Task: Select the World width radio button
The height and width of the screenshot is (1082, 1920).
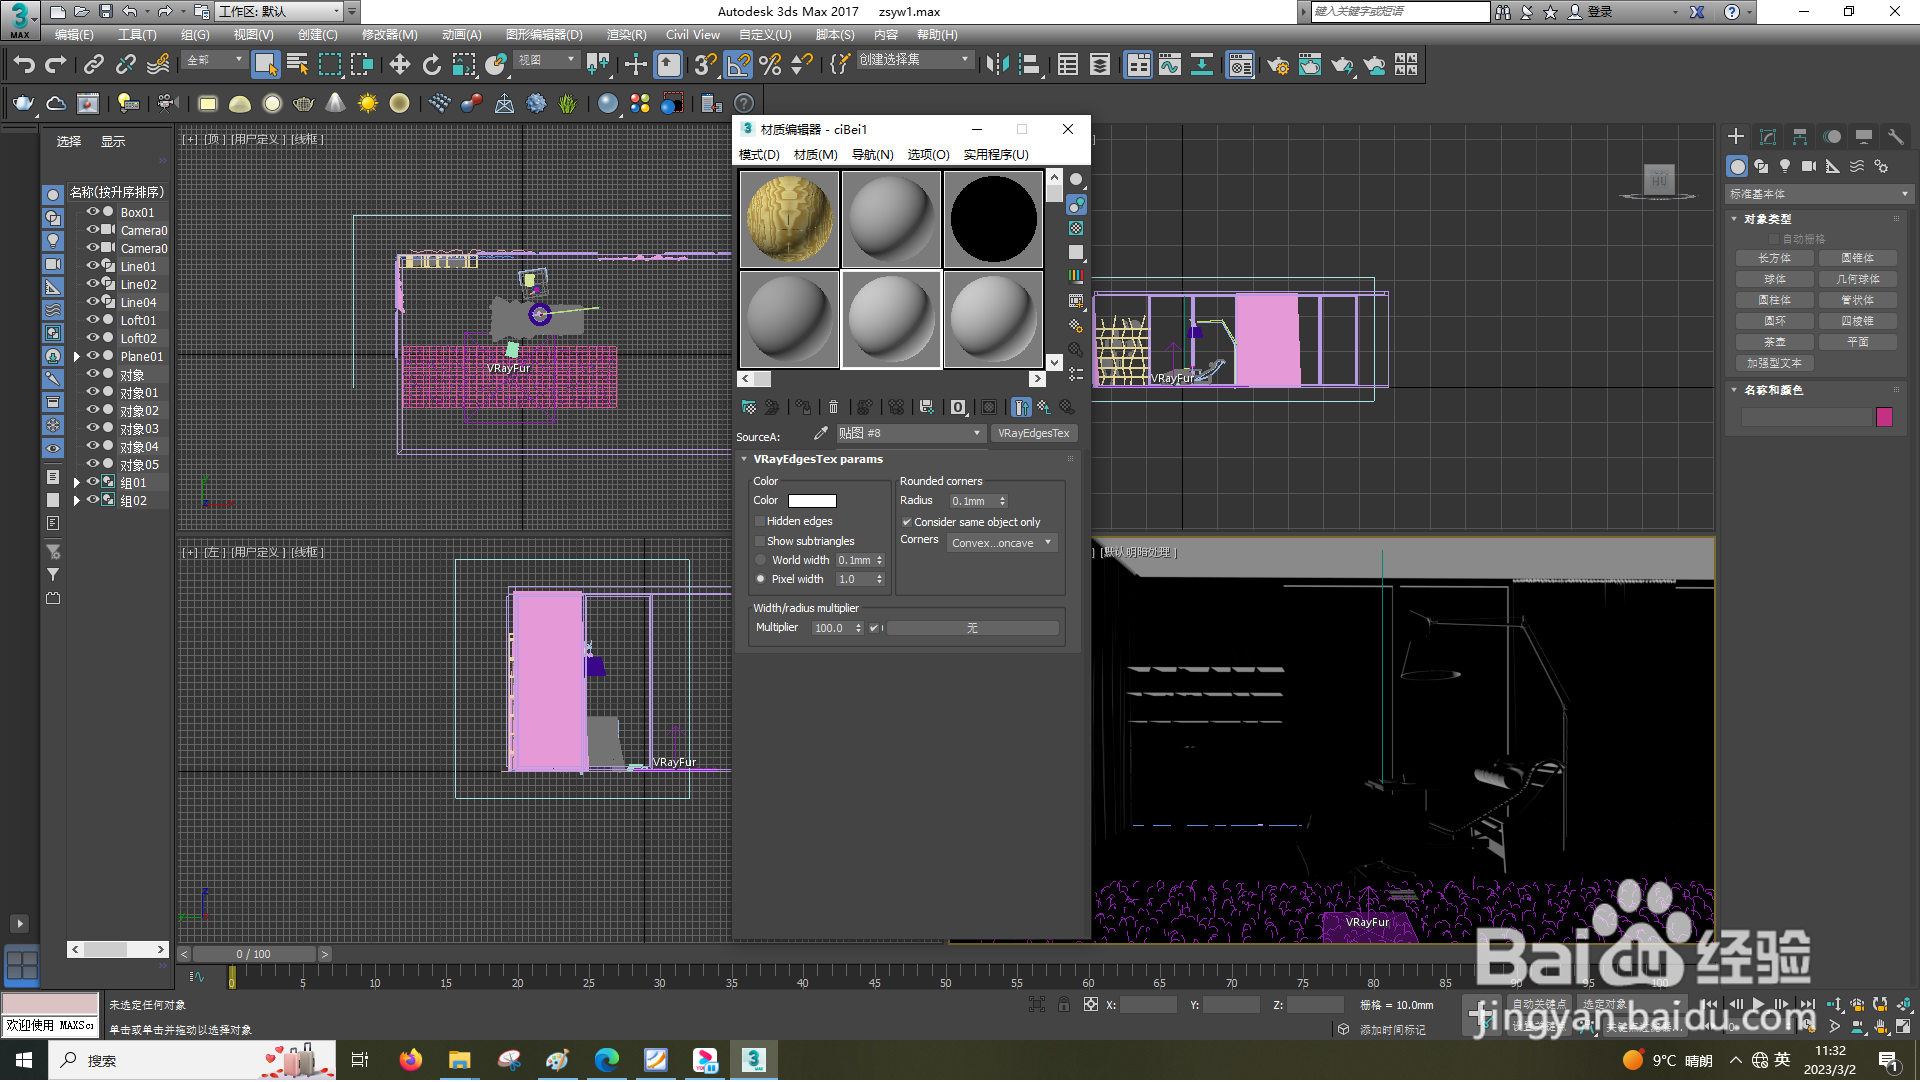Action: (761, 560)
